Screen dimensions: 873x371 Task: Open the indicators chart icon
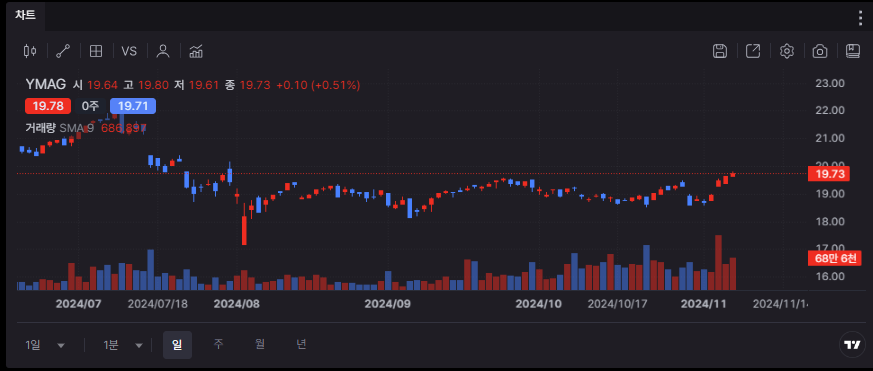pyautogui.click(x=196, y=51)
